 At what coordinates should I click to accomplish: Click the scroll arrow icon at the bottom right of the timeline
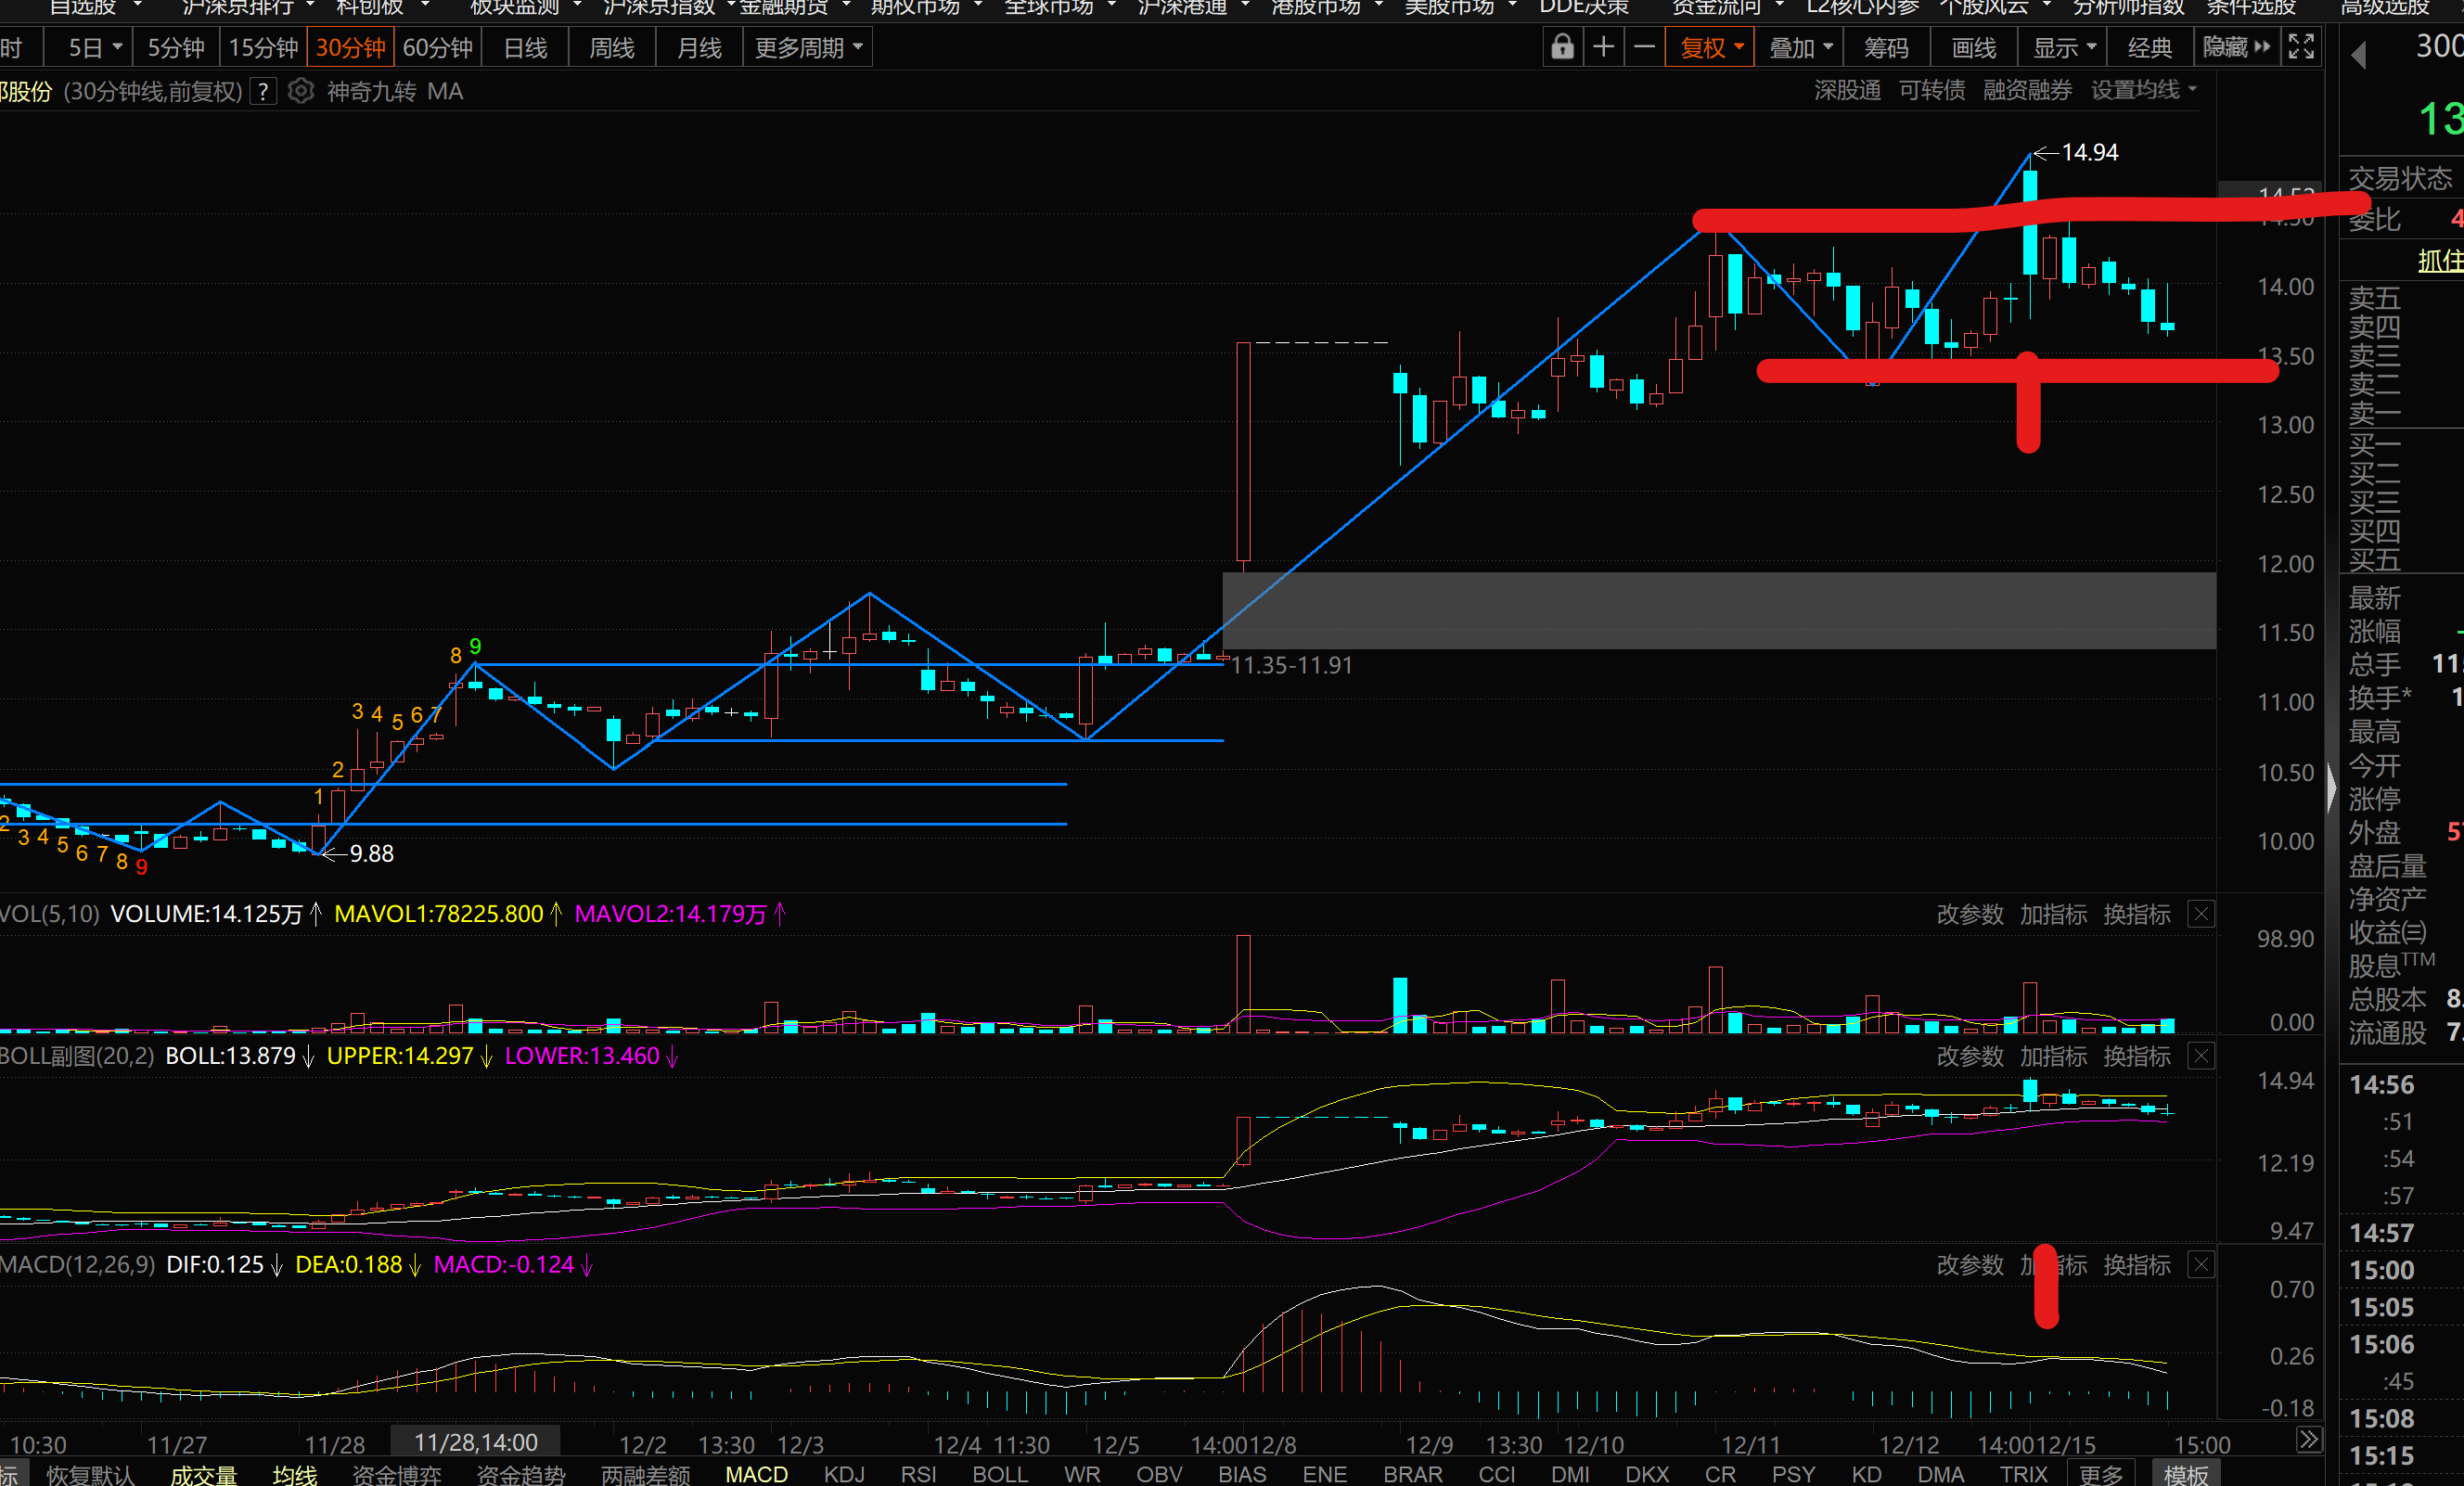[2308, 1440]
